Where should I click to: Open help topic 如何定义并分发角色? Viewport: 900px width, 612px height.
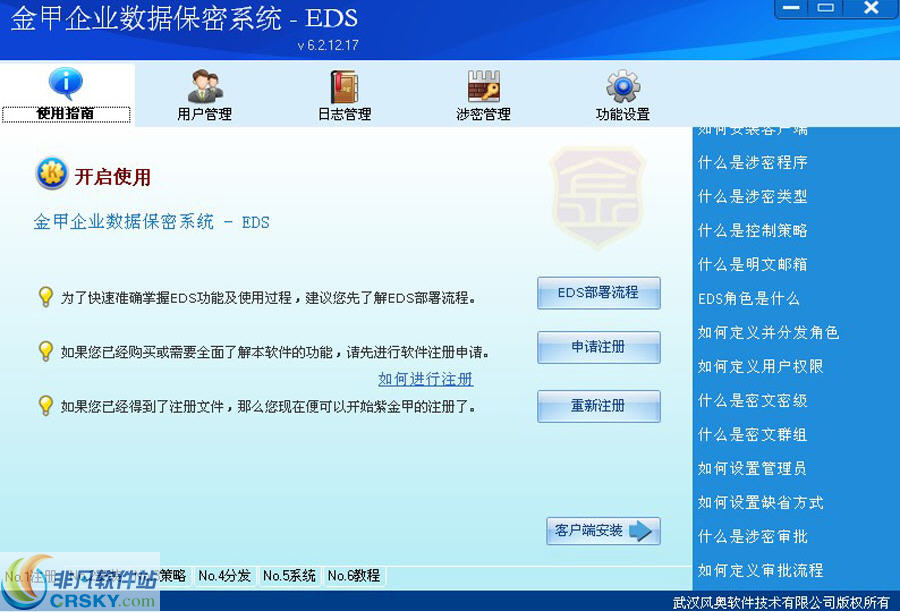(769, 332)
